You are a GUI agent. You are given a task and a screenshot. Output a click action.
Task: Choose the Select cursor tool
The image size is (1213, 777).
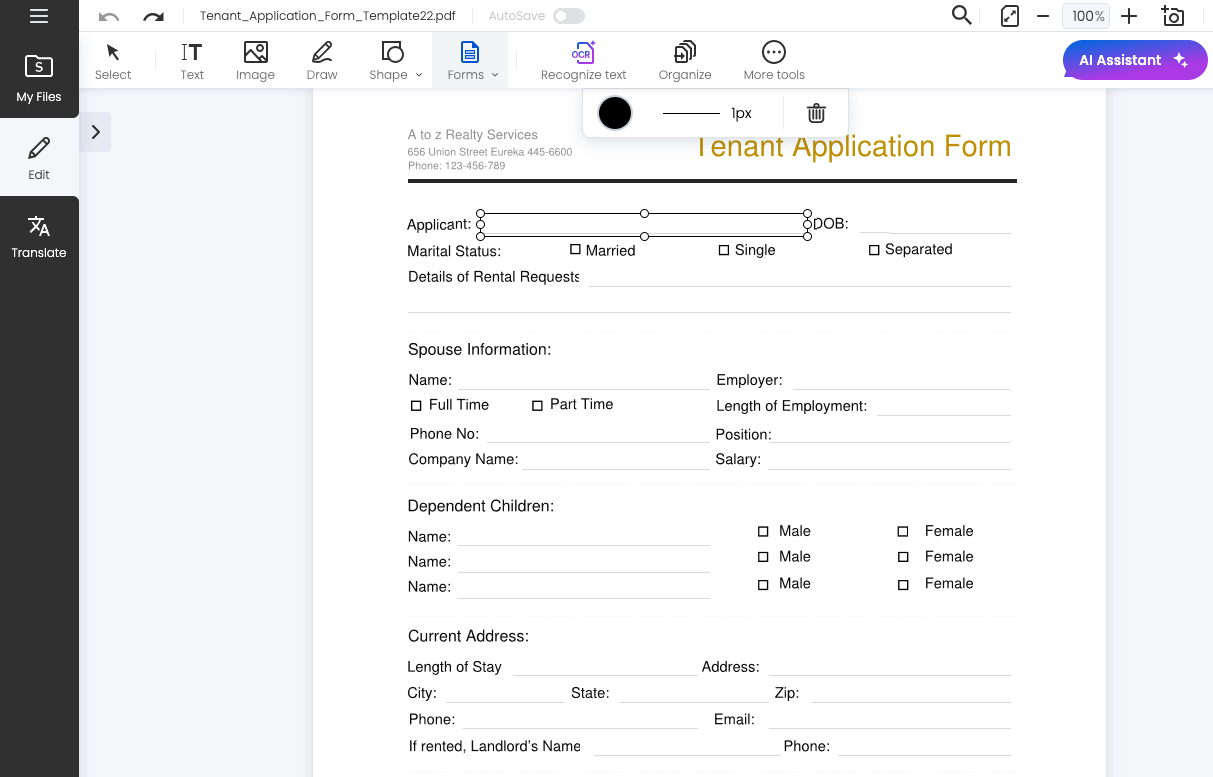(x=113, y=61)
